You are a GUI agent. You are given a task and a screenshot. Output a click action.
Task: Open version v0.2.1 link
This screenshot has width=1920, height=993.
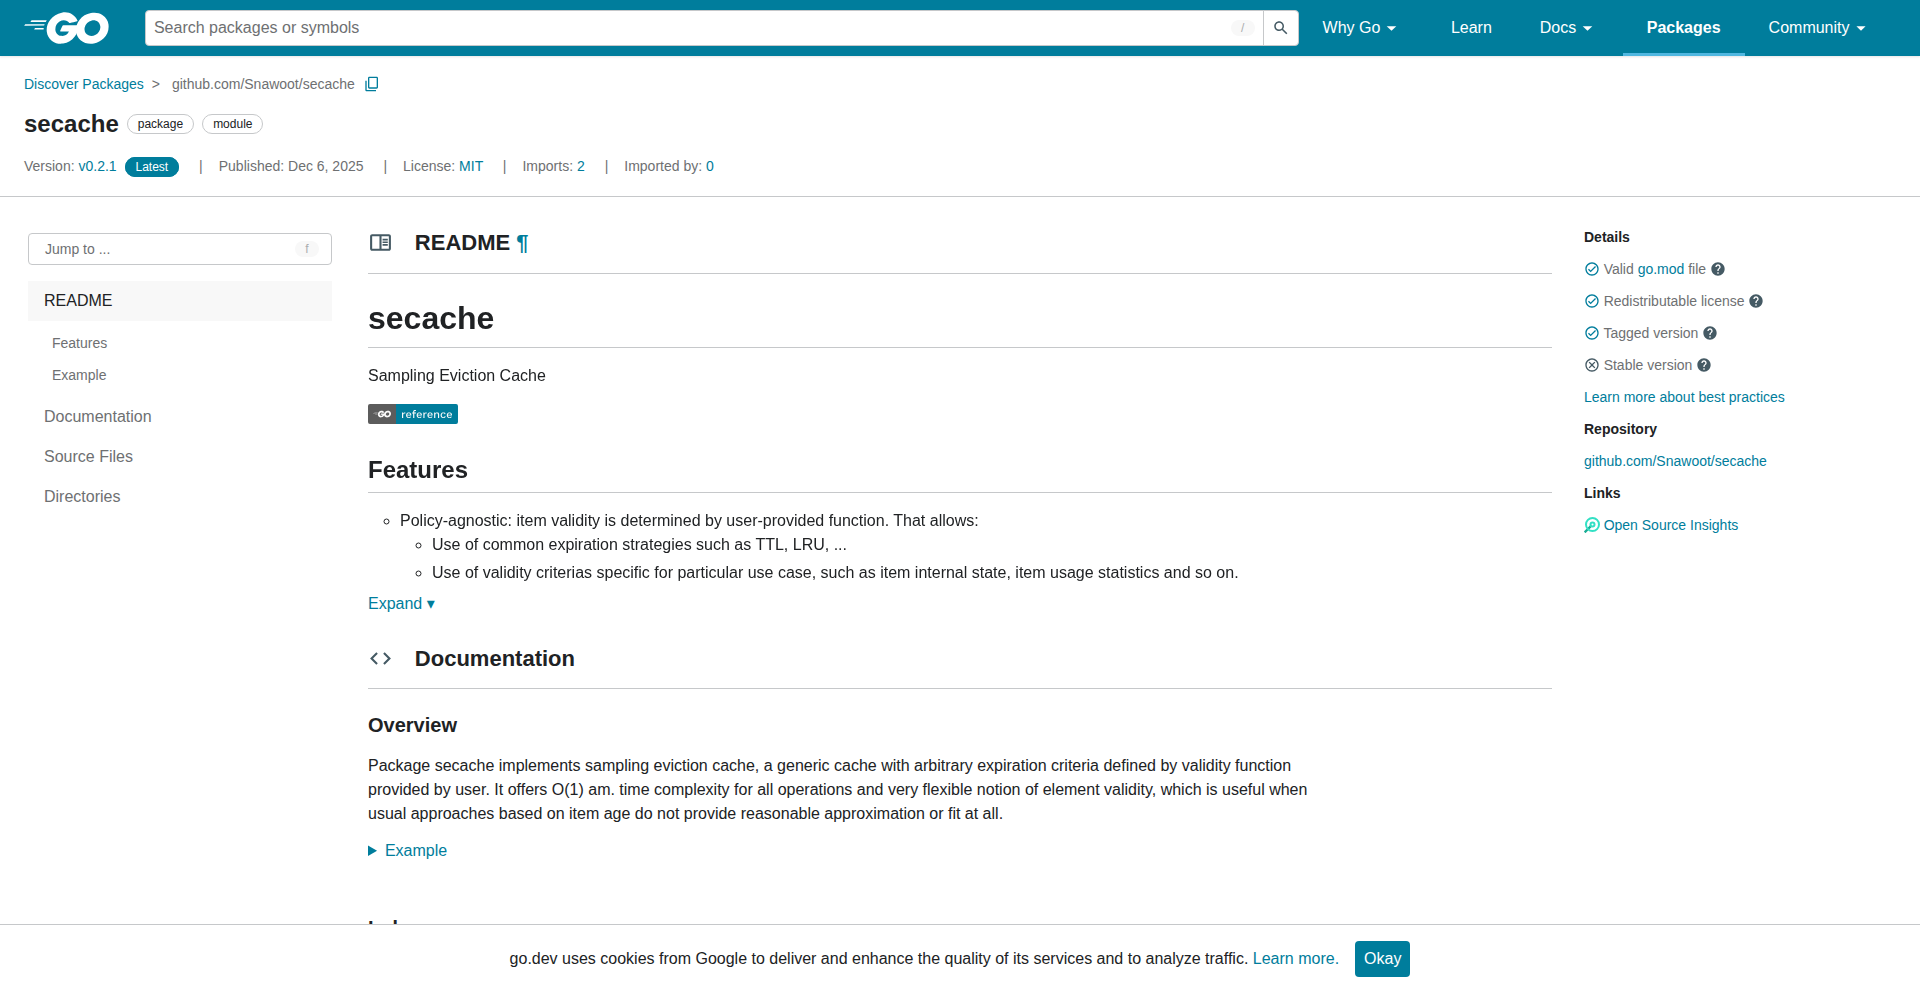pos(97,166)
